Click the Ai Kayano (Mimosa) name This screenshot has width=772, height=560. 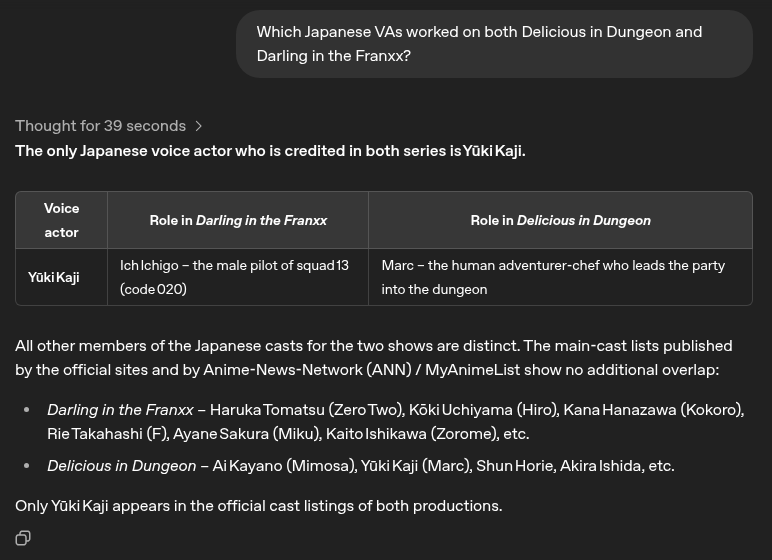285,465
